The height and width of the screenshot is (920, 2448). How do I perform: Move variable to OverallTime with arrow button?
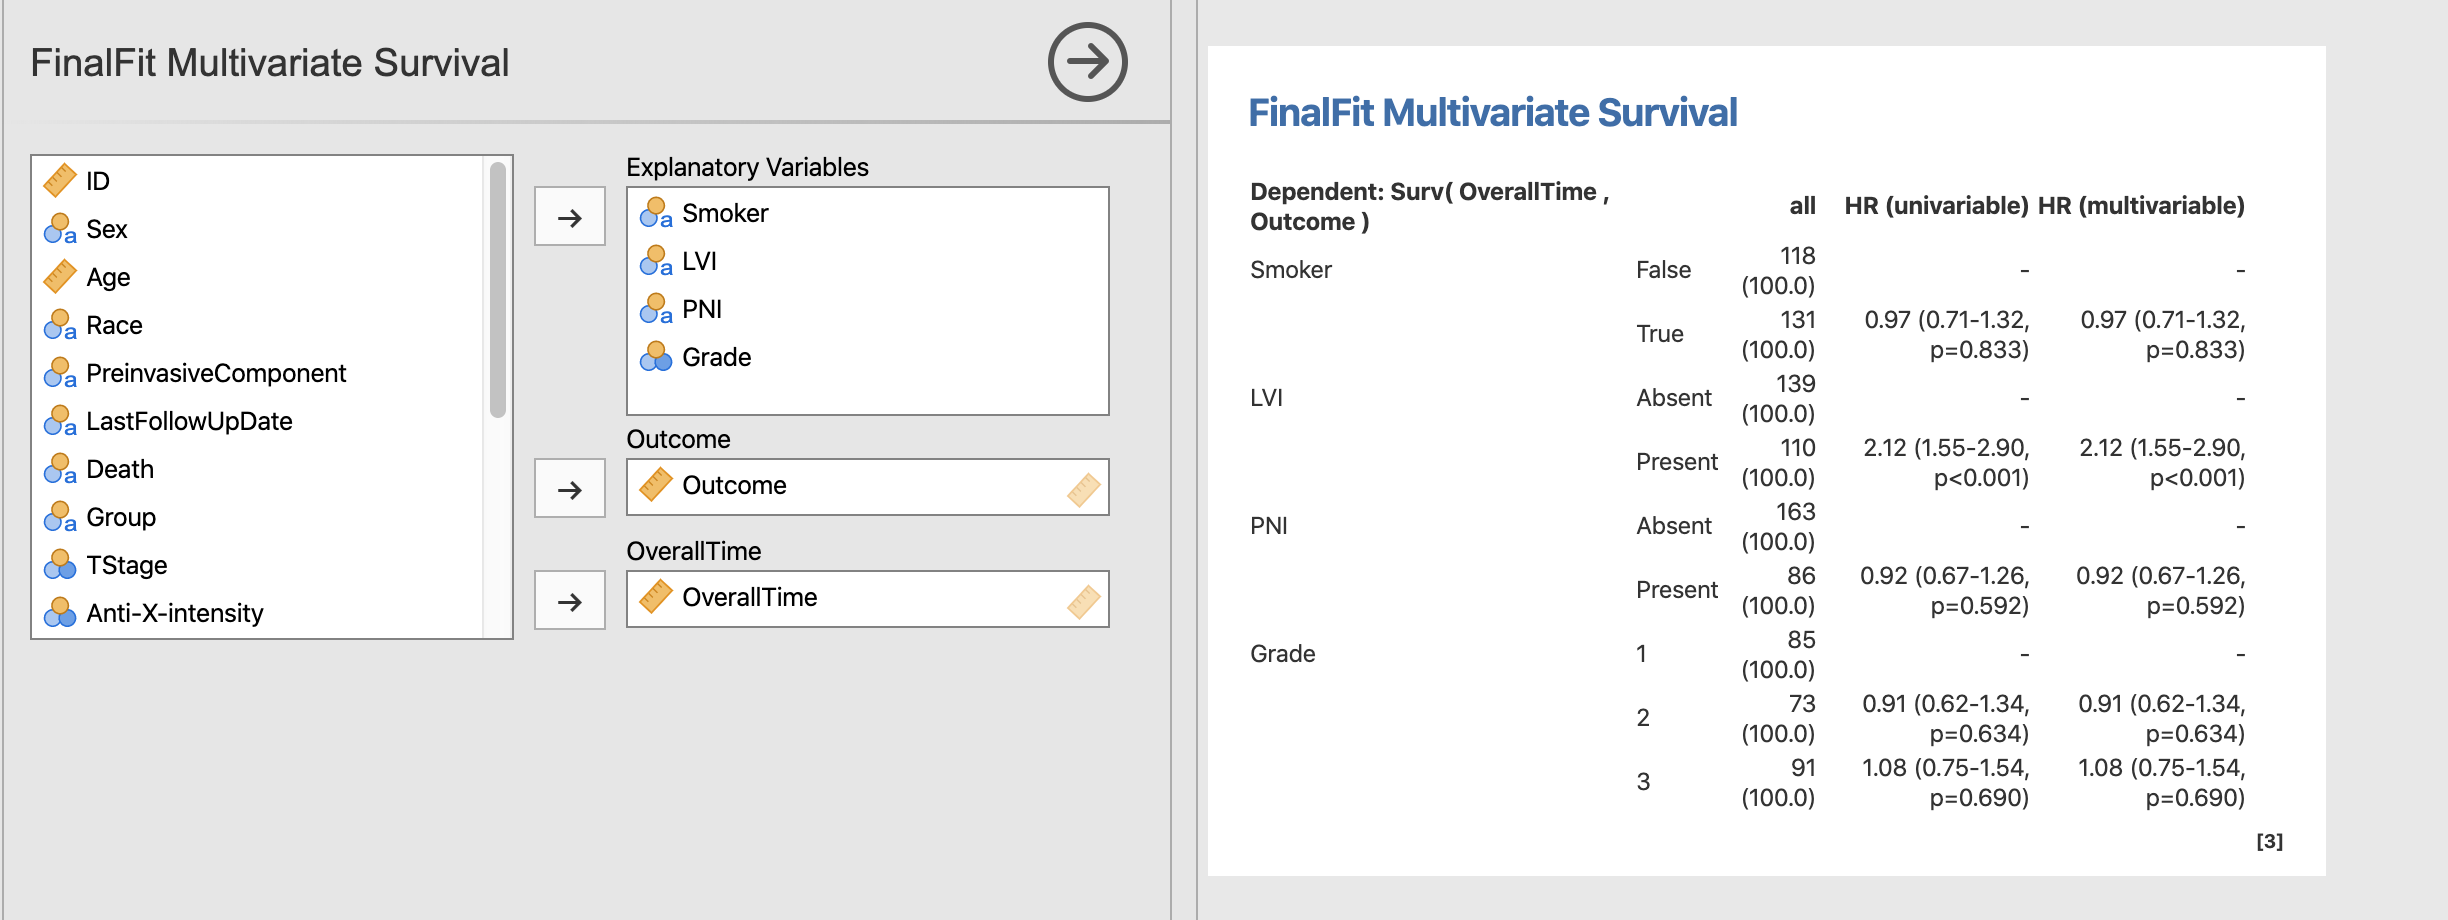coord(570,600)
